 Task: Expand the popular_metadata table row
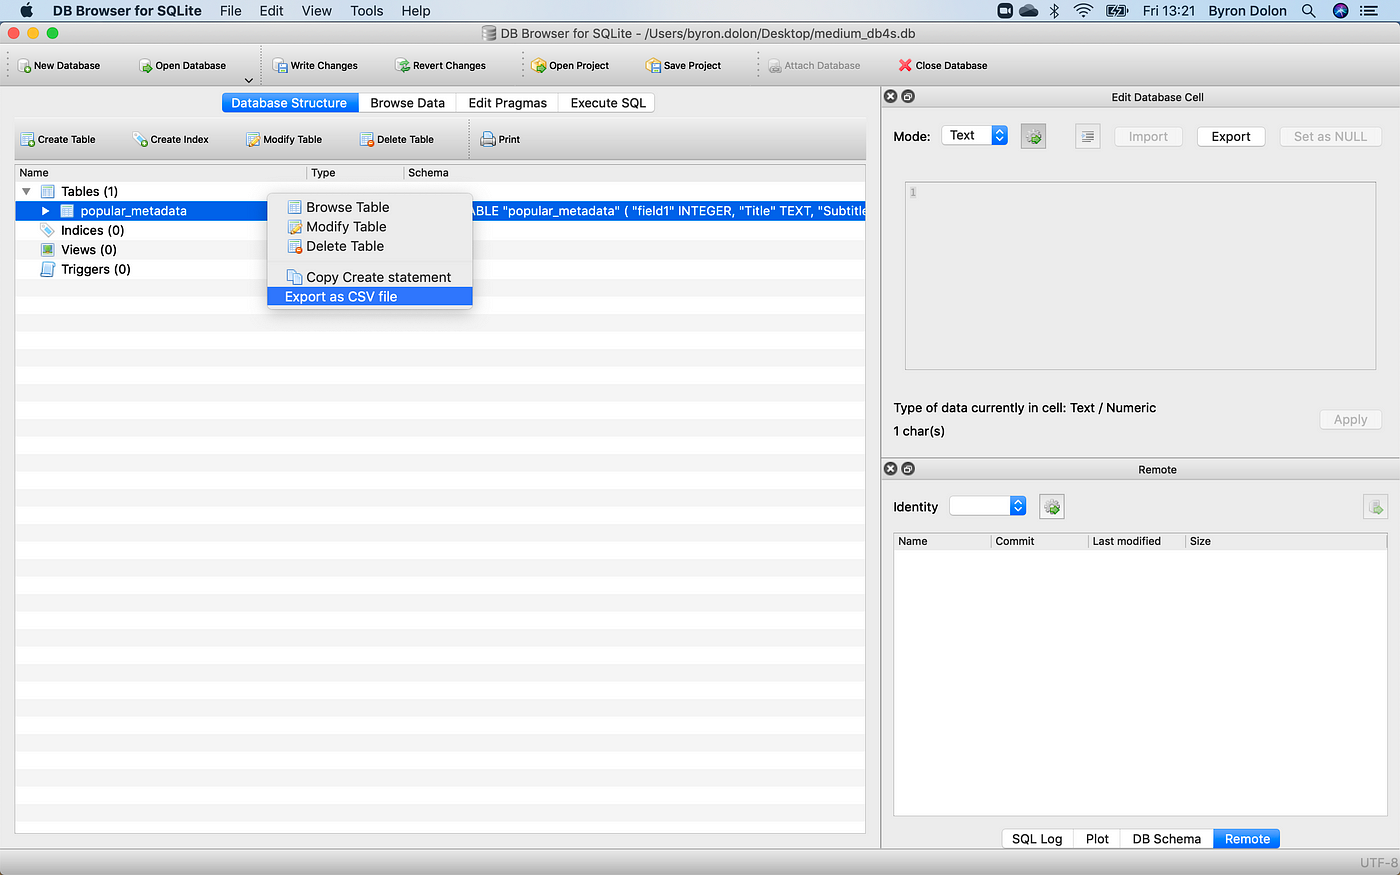coord(46,211)
